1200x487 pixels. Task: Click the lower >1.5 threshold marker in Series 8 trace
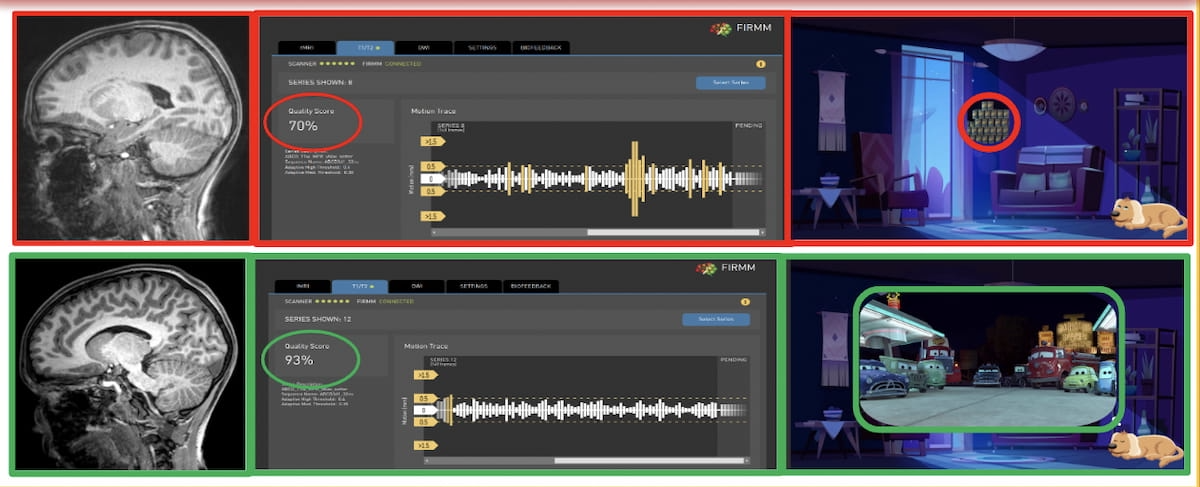(x=433, y=215)
